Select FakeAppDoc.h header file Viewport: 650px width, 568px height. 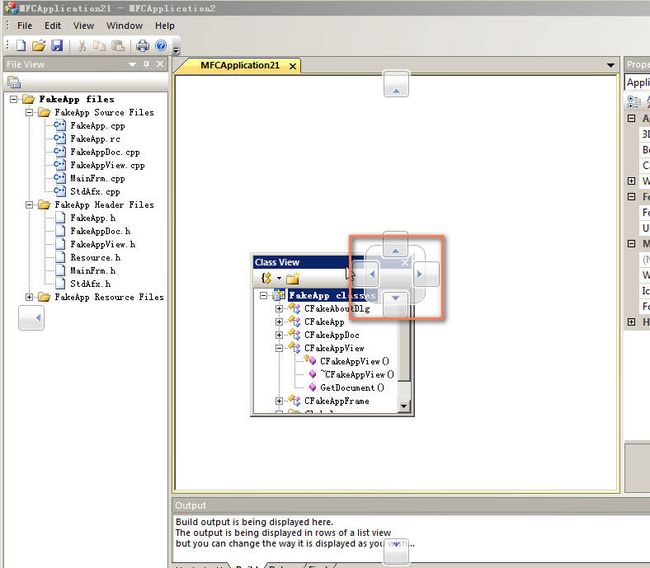pos(100,231)
